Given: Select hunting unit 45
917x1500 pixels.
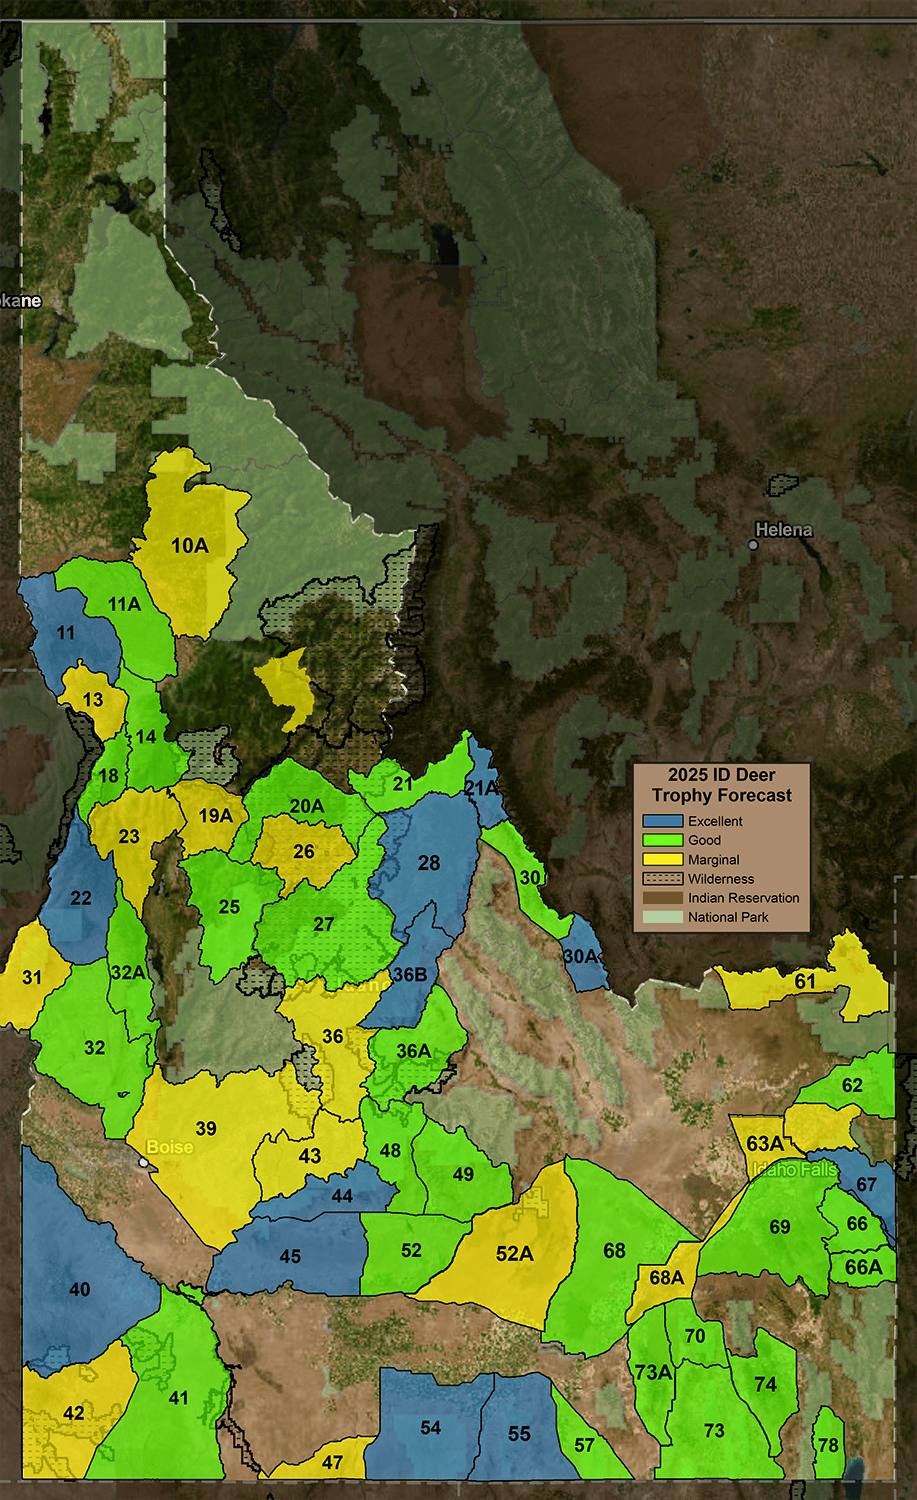Looking at the screenshot, I should (x=290, y=1257).
